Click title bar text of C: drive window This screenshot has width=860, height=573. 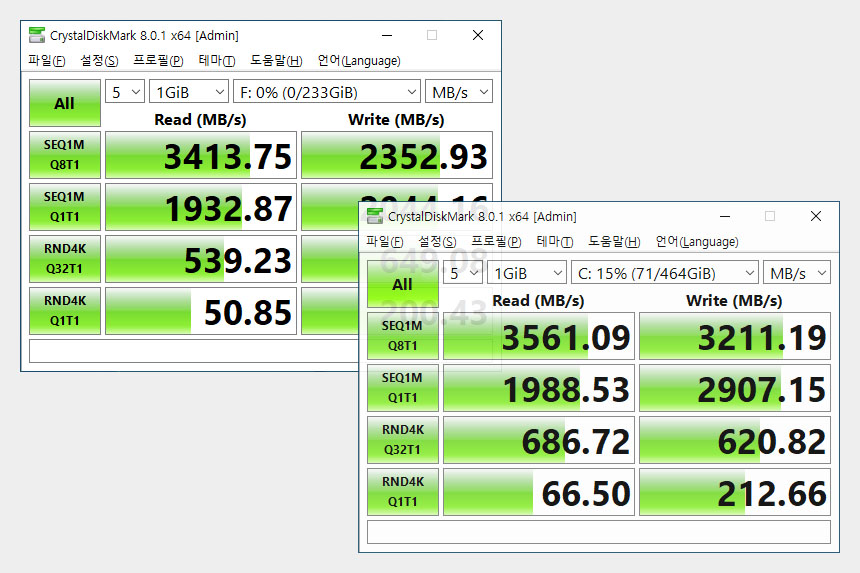tap(482, 217)
